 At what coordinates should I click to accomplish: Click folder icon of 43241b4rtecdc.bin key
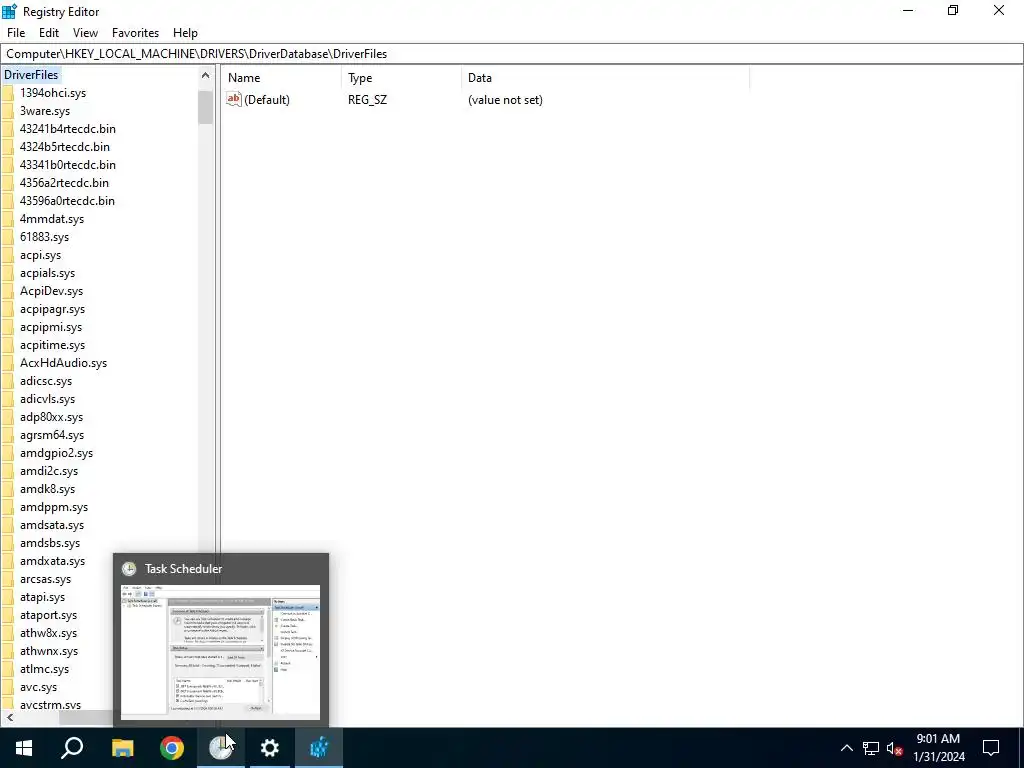click(8, 129)
